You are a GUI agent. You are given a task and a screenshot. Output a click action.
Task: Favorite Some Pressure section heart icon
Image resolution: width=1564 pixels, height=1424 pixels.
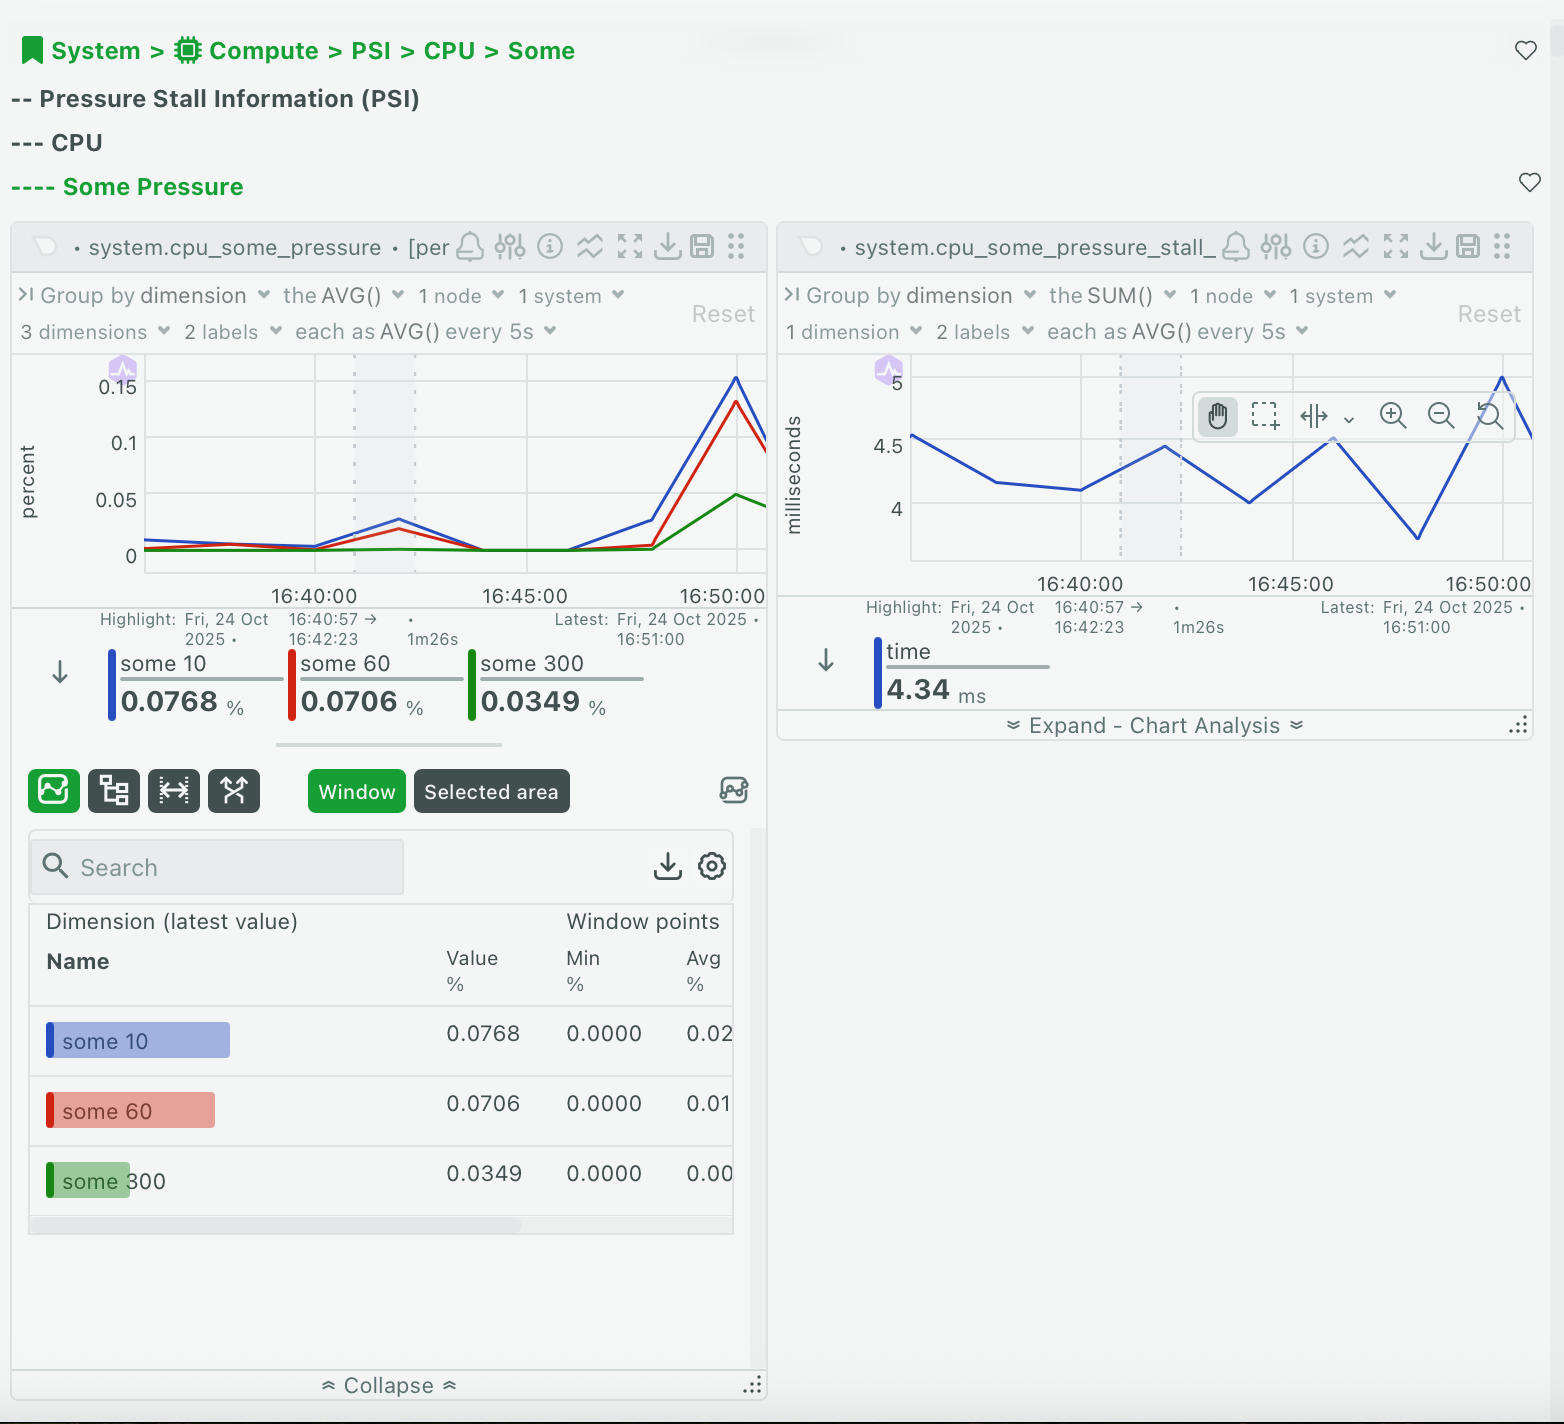coord(1530,182)
